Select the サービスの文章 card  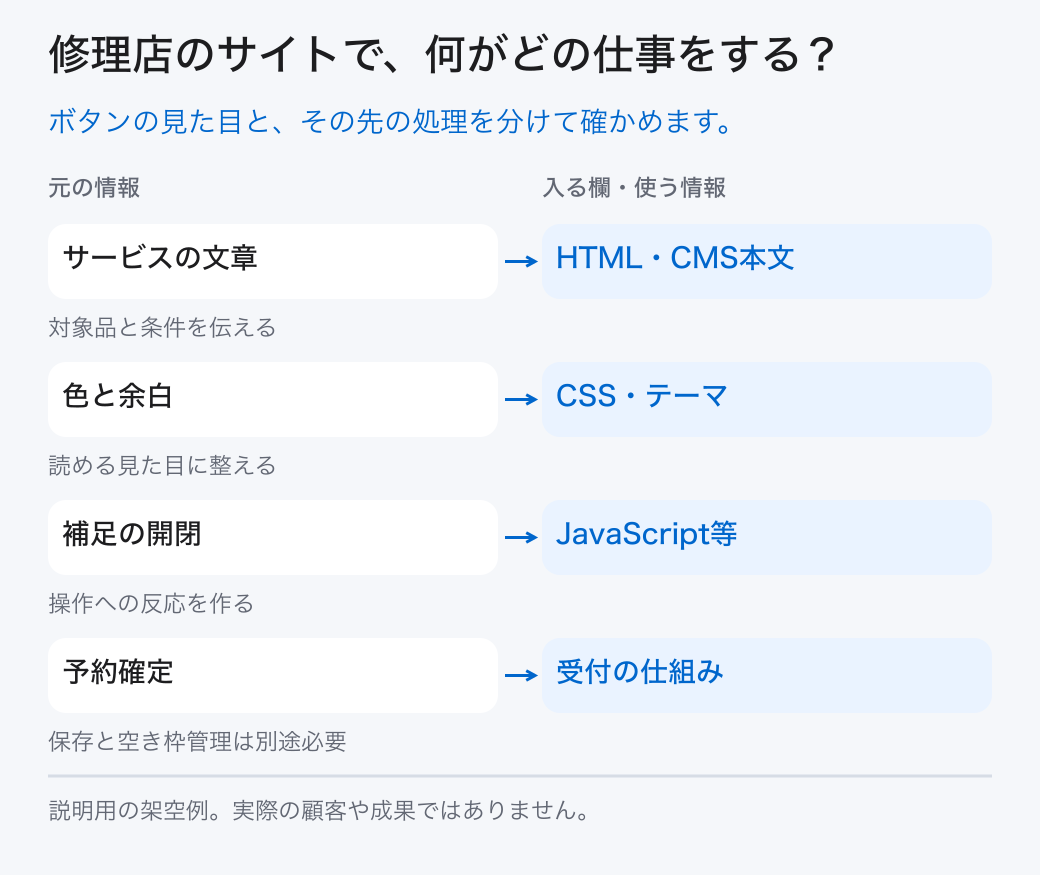click(x=273, y=261)
